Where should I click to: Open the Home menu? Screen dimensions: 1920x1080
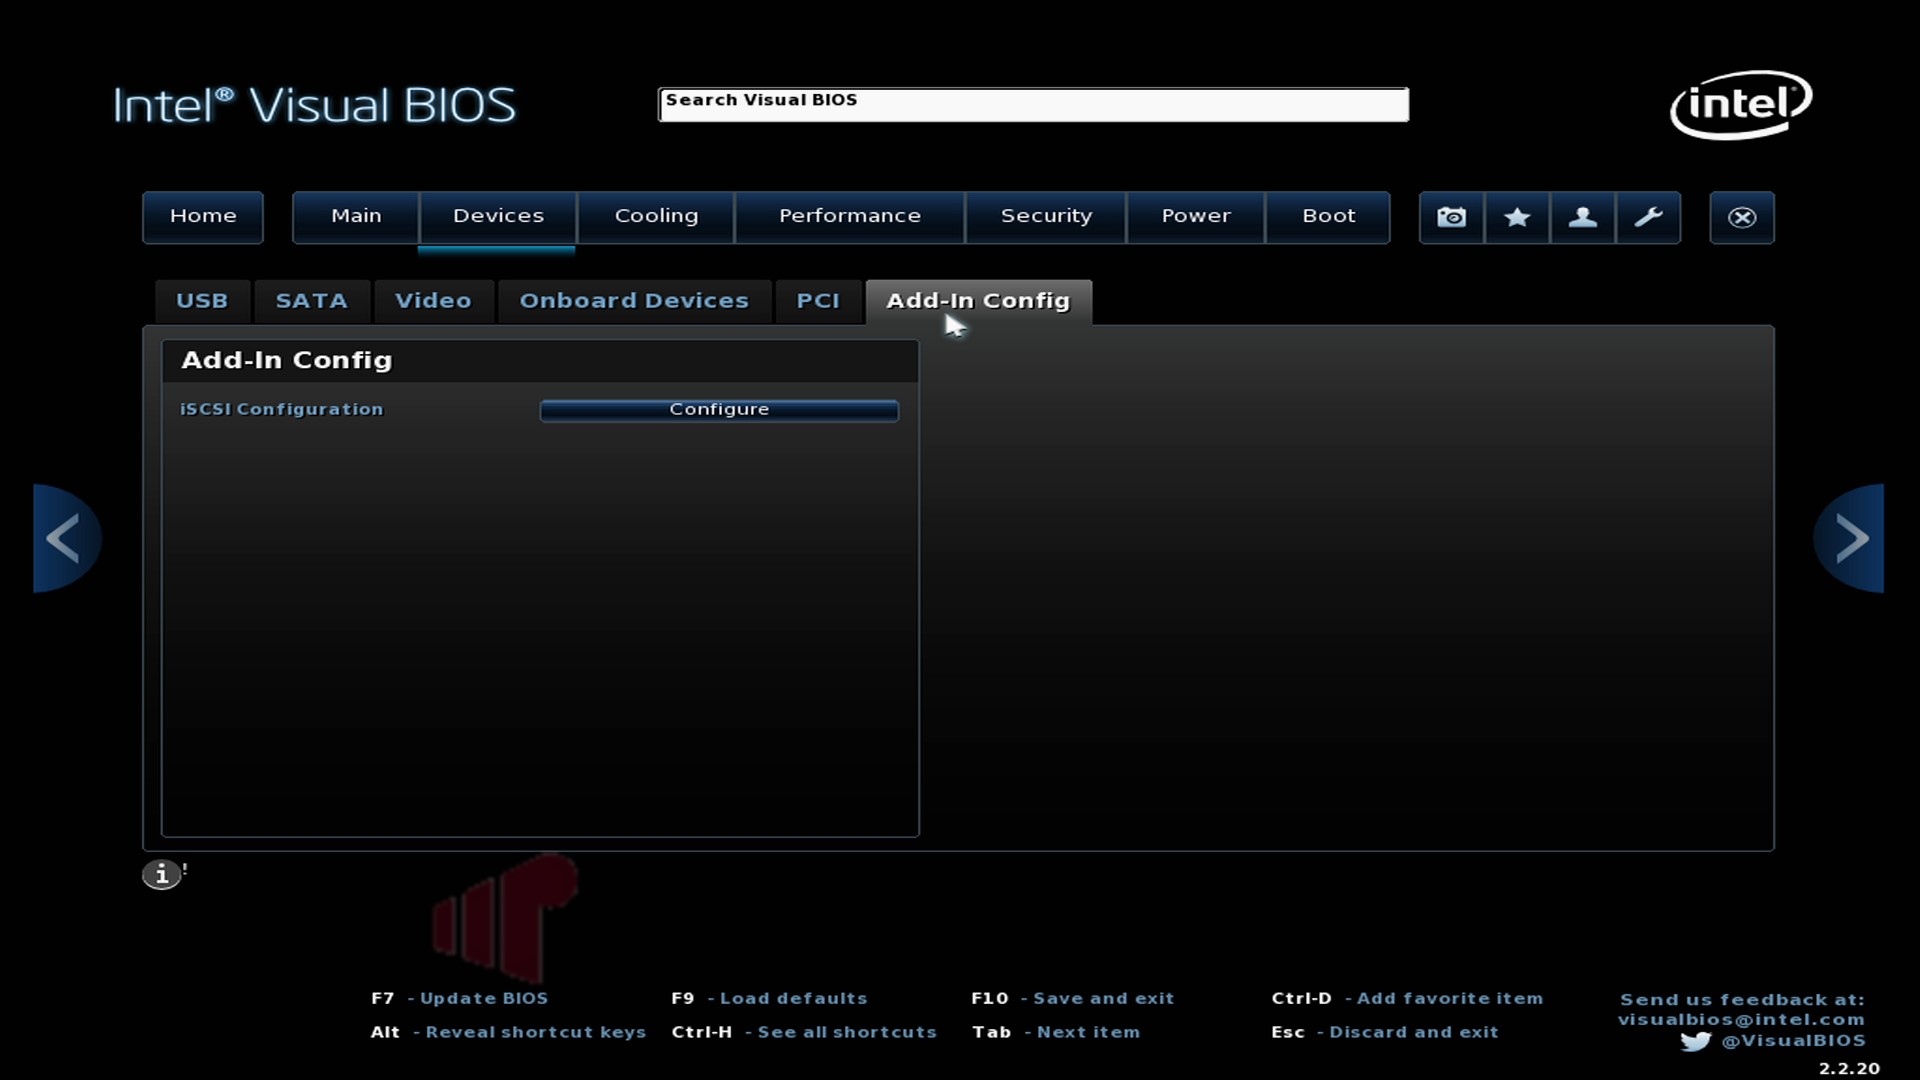[203, 217]
